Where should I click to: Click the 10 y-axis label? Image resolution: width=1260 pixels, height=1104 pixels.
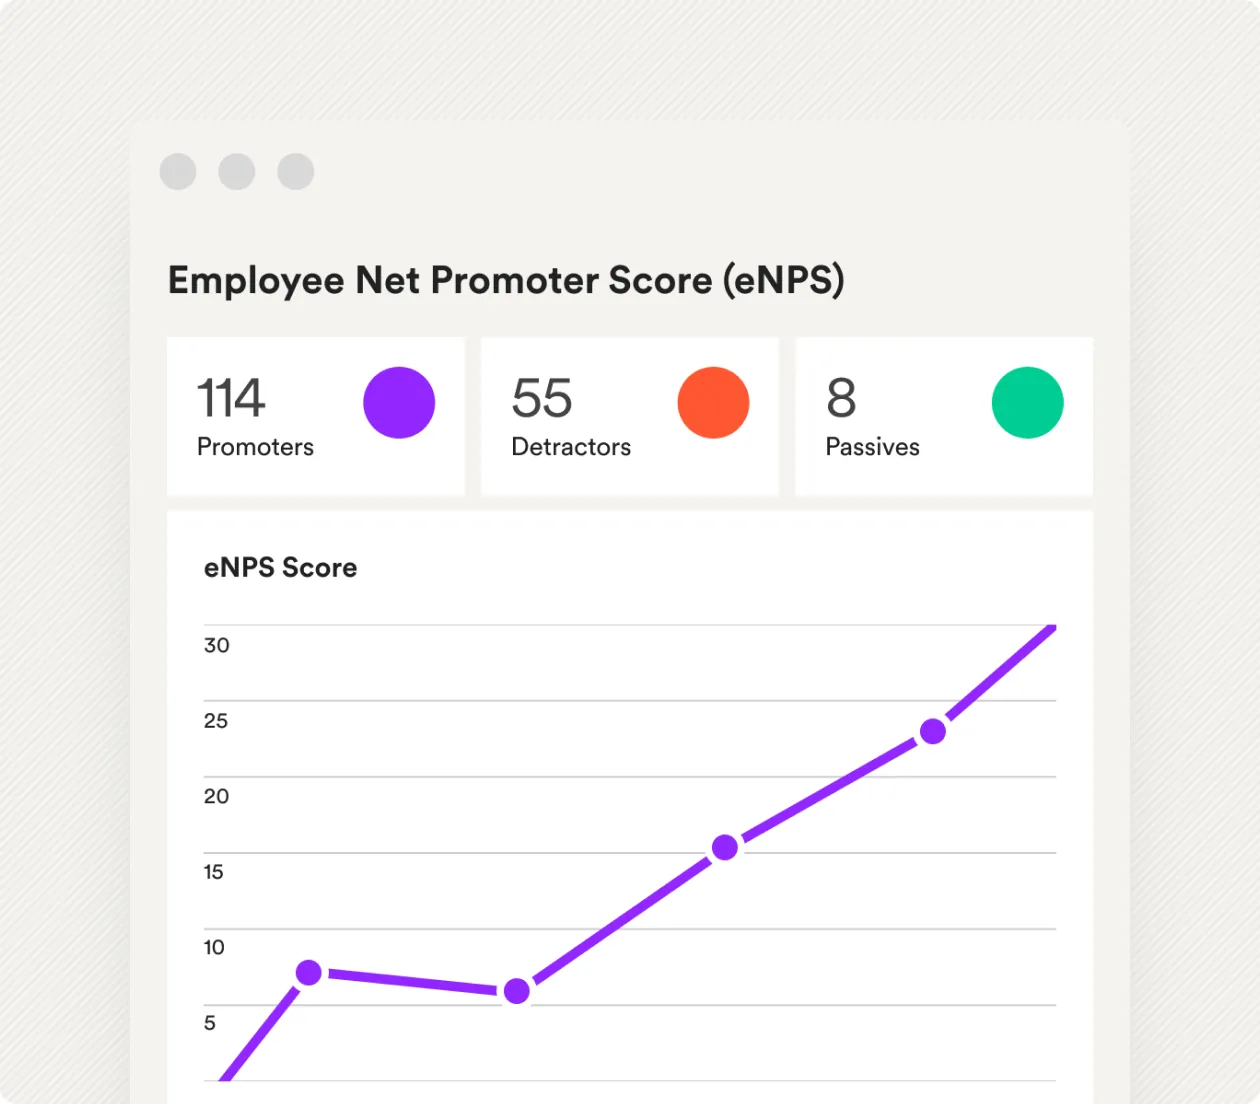coord(214,947)
